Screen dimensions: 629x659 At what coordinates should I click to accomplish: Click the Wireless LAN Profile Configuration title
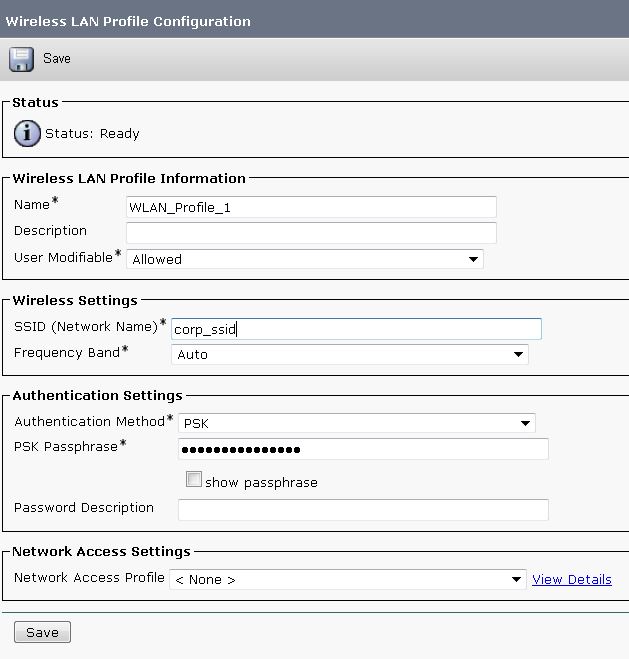click(x=128, y=21)
